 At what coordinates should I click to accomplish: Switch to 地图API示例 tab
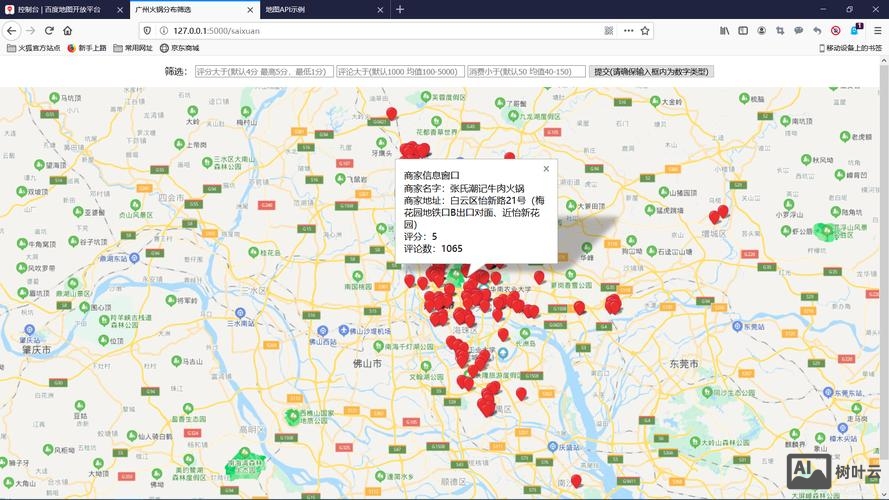[x=325, y=10]
